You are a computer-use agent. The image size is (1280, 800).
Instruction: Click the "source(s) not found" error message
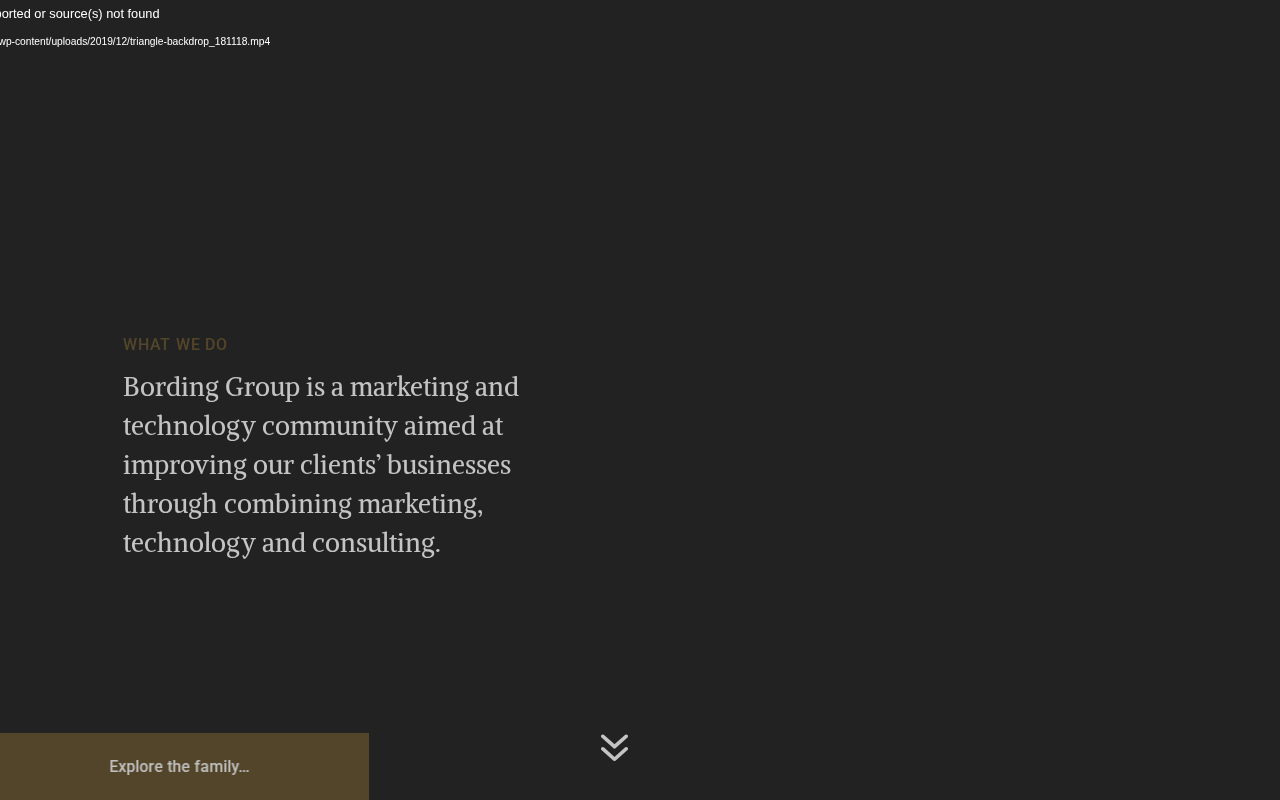(x=80, y=14)
